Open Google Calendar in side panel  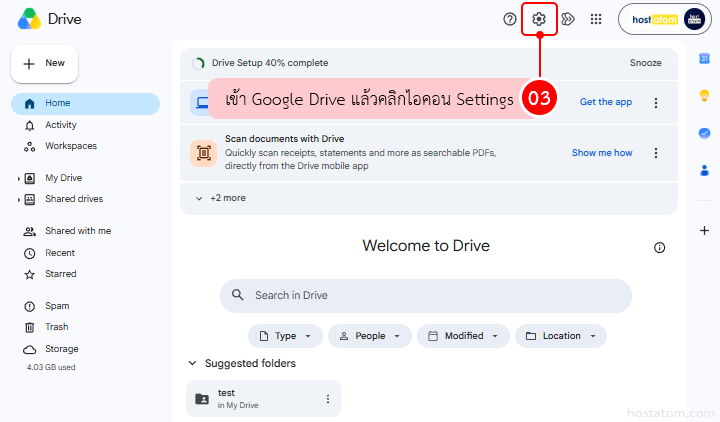coord(704,59)
